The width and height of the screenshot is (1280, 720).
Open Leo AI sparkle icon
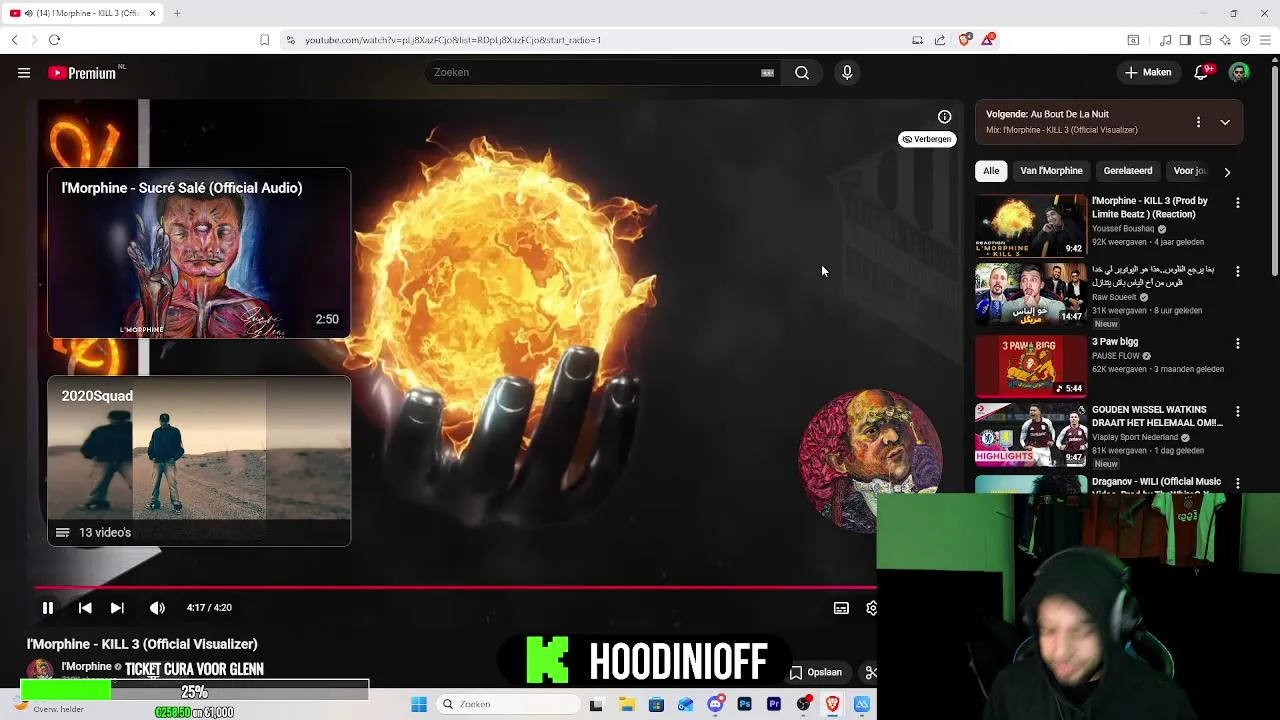pyautogui.click(x=1225, y=40)
